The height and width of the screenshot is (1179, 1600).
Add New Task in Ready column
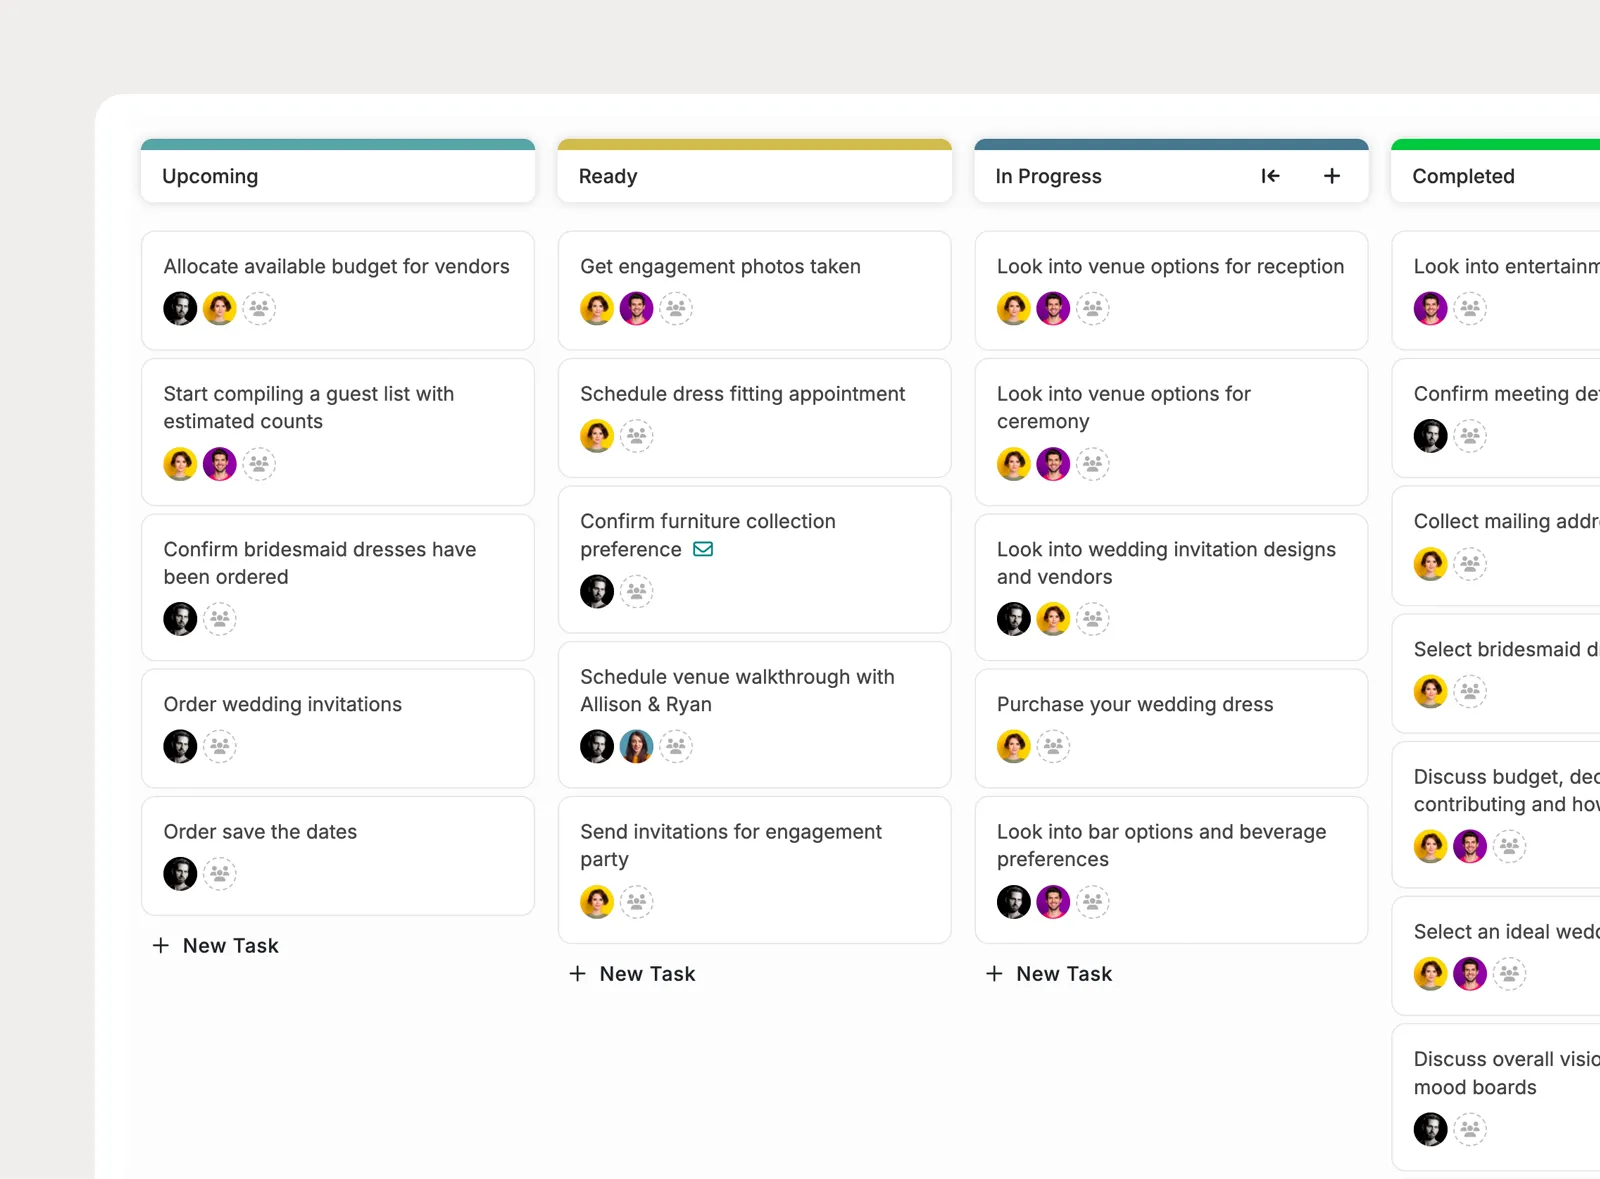632,974
